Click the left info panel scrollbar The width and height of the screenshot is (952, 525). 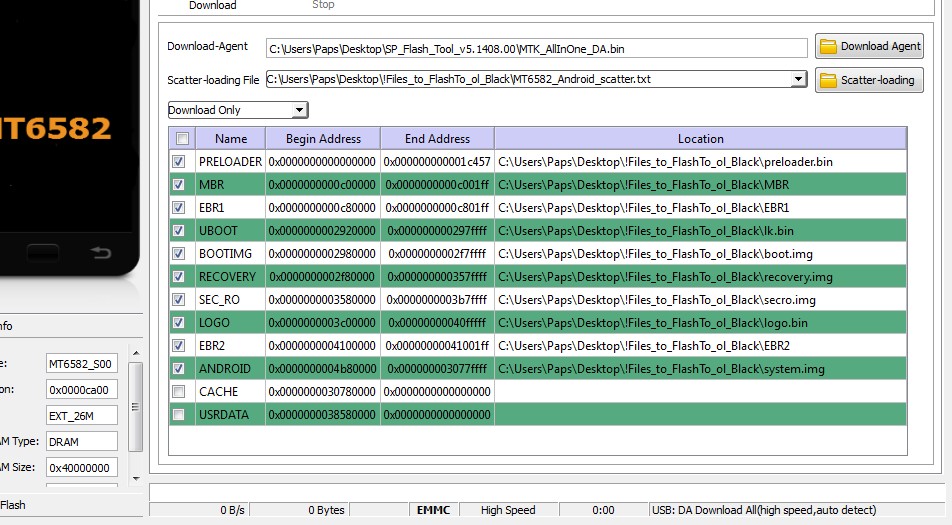tap(136, 420)
